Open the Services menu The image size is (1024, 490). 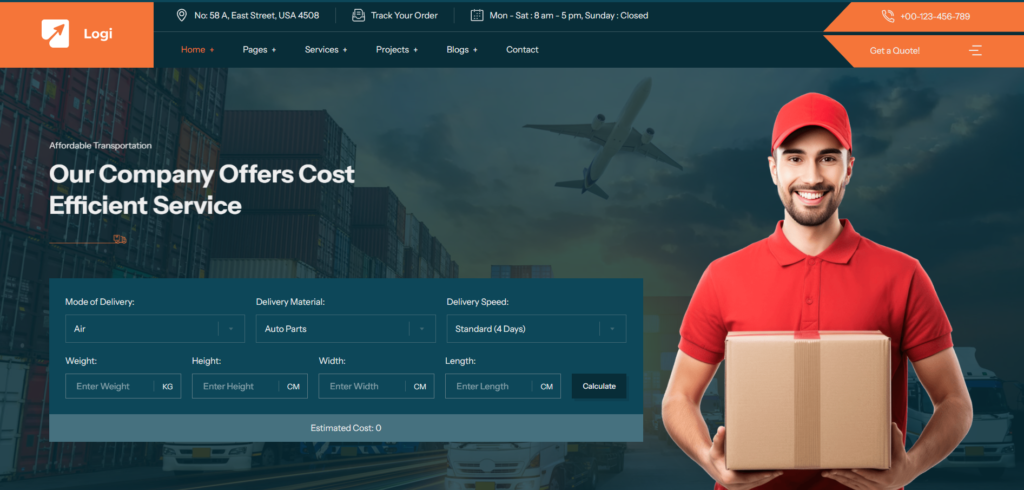(326, 50)
